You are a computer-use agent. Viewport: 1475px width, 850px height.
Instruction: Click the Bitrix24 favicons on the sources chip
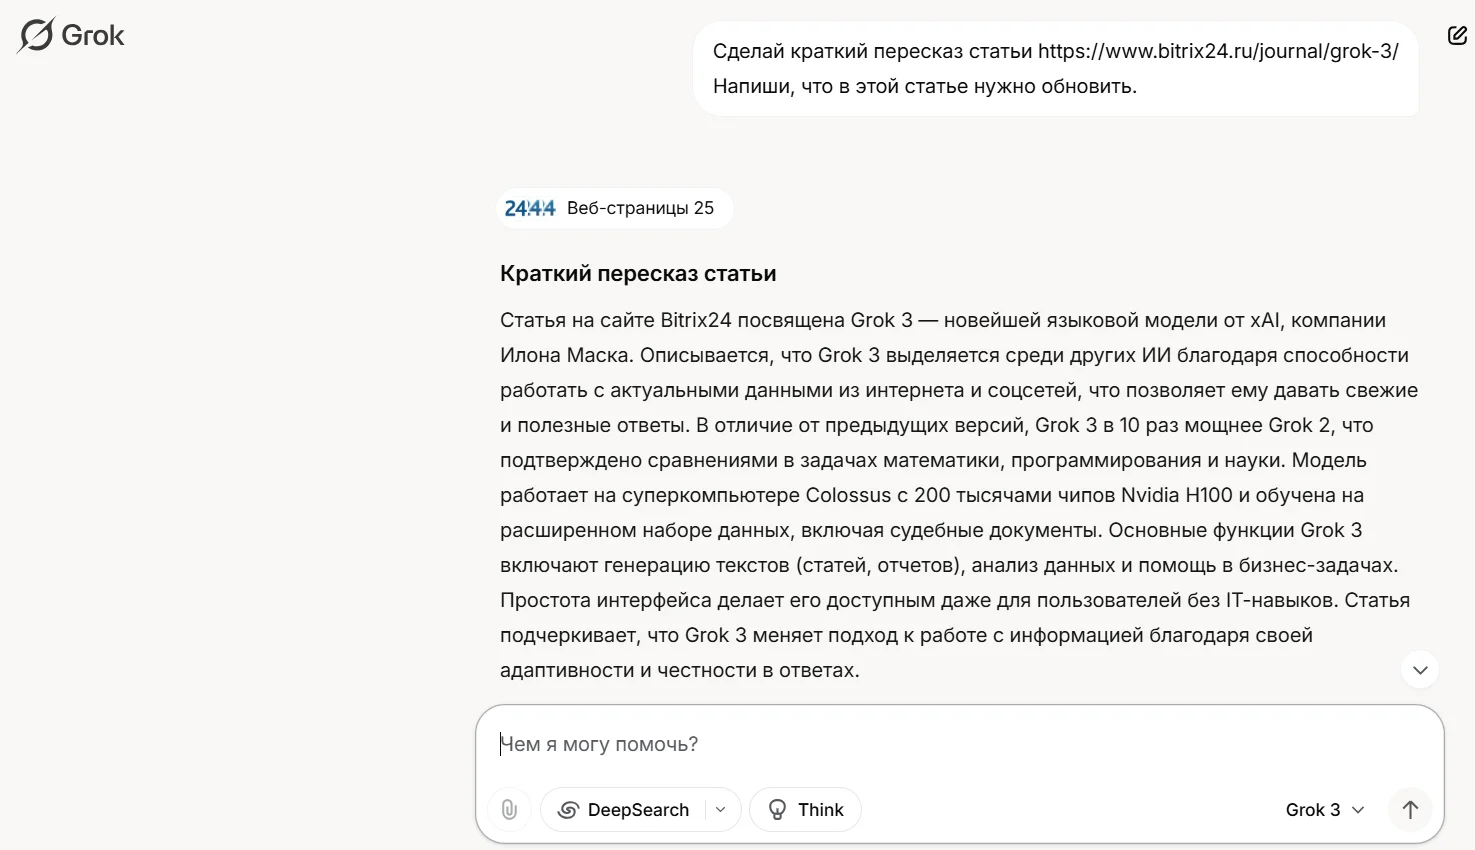[529, 208]
